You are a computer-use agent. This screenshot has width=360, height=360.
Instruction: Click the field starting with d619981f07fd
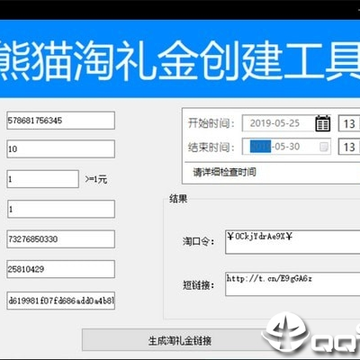(x=61, y=300)
